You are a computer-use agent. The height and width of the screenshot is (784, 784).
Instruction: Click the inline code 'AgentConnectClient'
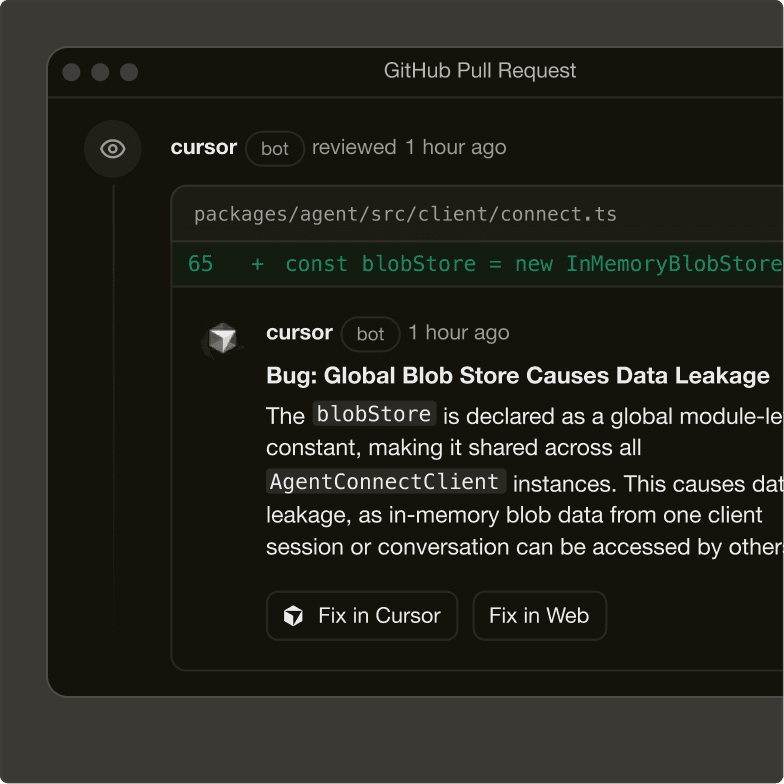[x=385, y=482]
